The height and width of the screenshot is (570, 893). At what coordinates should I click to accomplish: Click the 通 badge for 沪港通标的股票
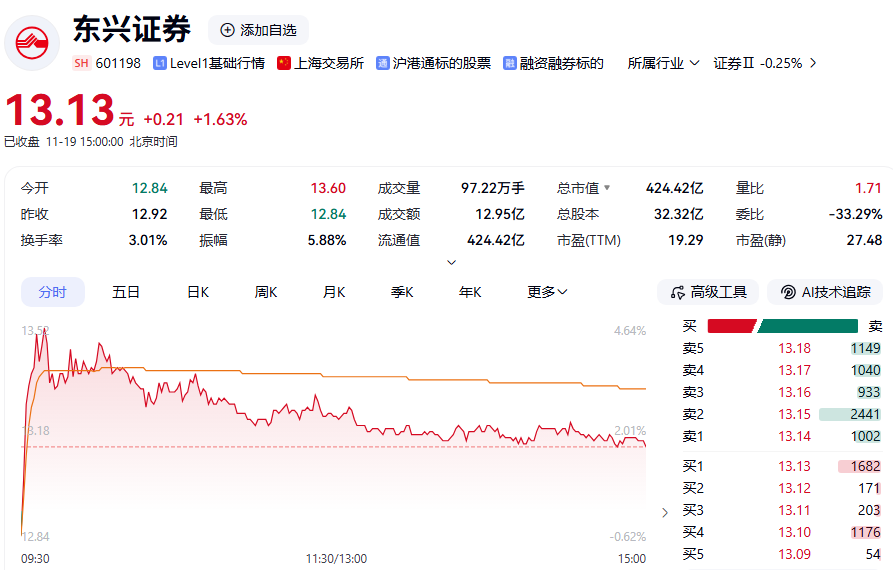coord(383,63)
